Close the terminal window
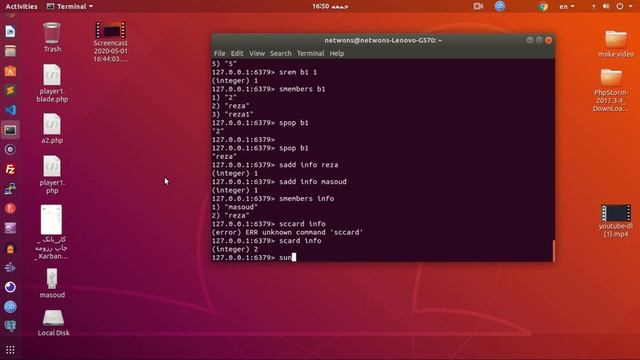The width and height of the screenshot is (640, 360). tap(549, 40)
